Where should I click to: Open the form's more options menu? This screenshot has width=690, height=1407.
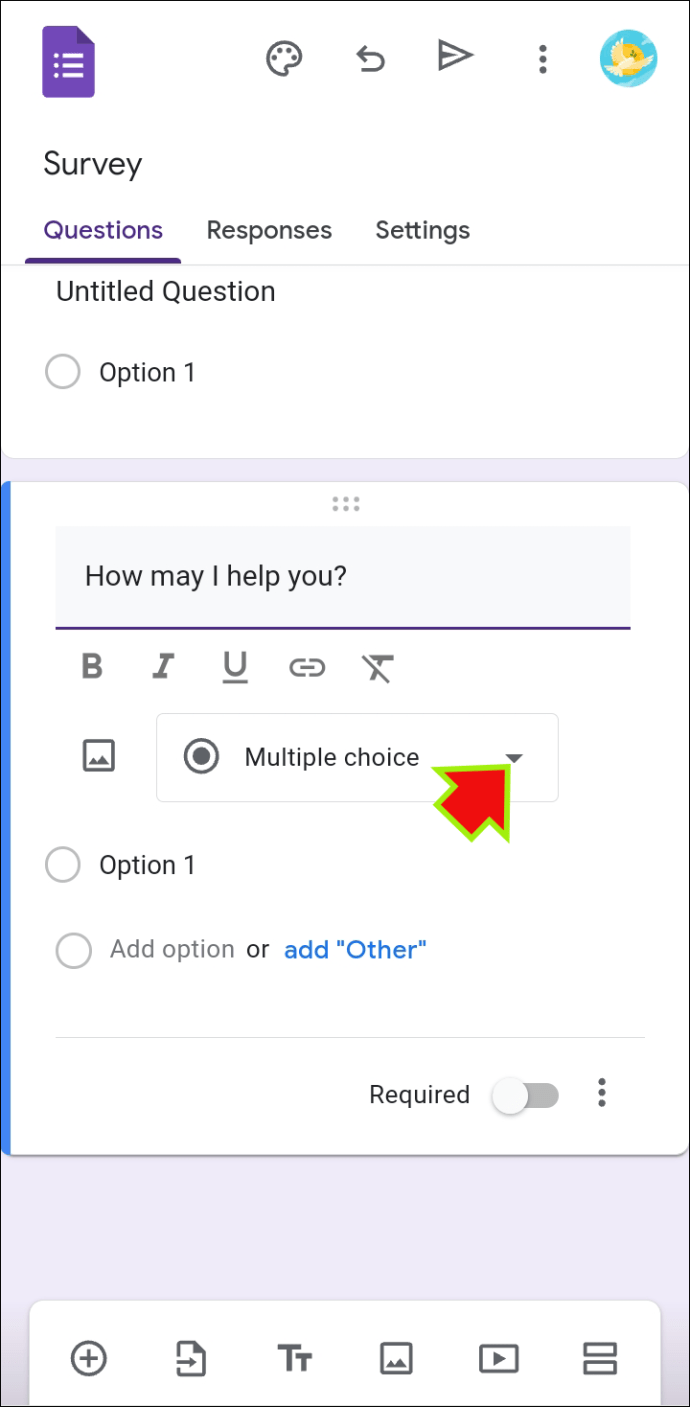click(x=542, y=59)
